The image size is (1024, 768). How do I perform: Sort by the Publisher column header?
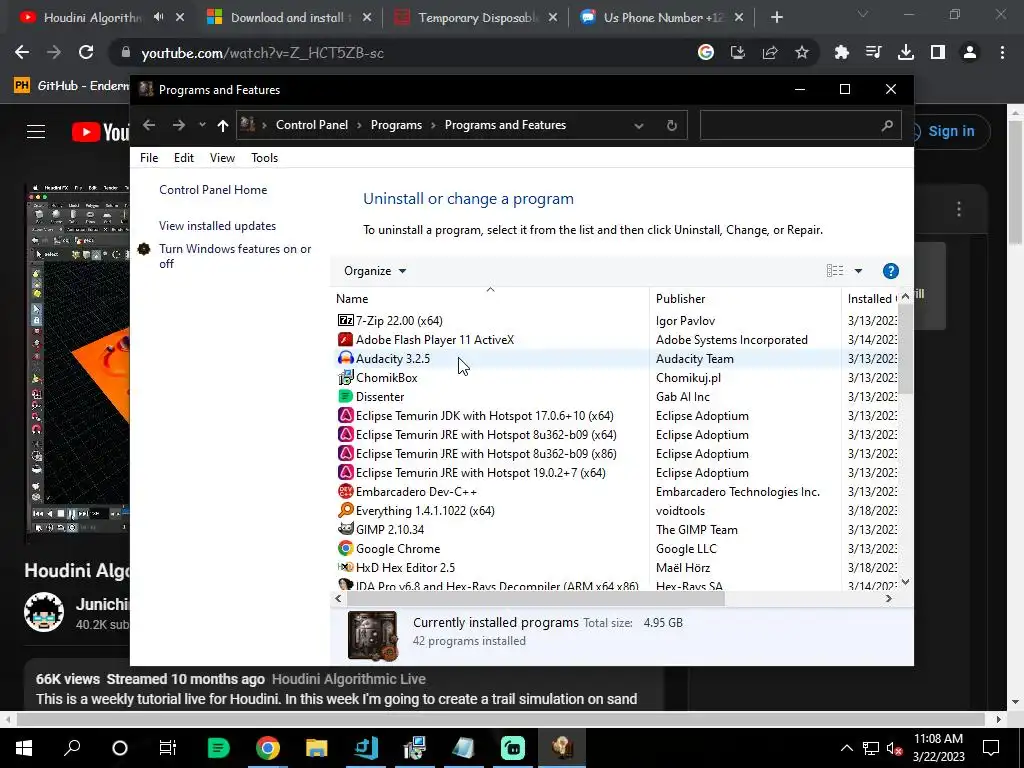point(746,298)
